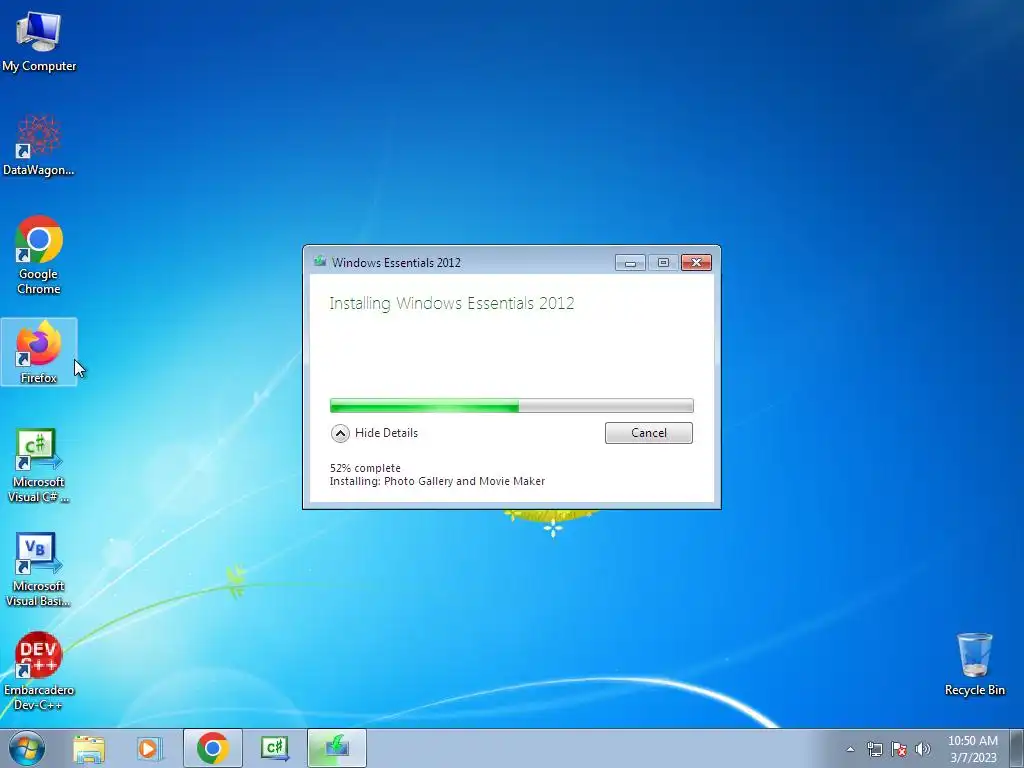Screen dimensions: 1024x768
Task: Launch Windows Media Player from the taskbar
Action: pos(149,748)
